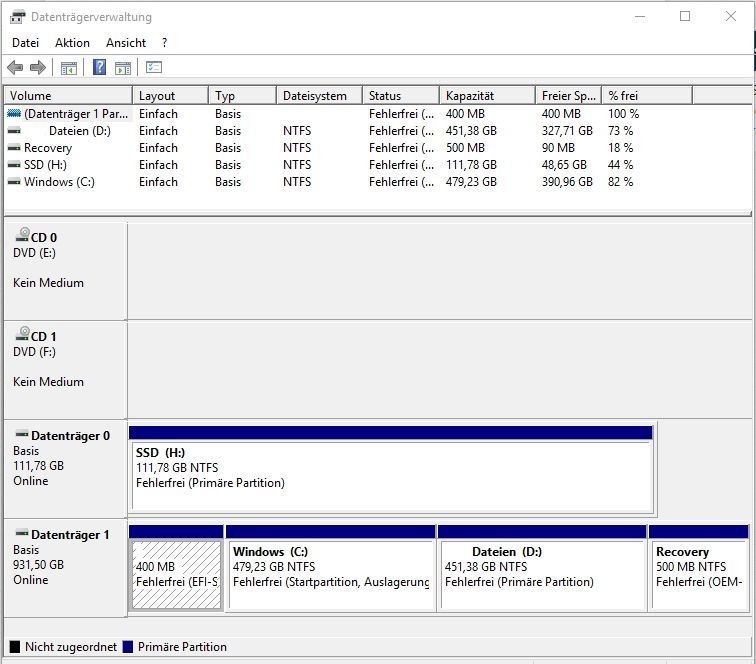The height and width of the screenshot is (664, 756).
Task: Click the settings checklist icon in the toolbar
Action: [x=154, y=68]
